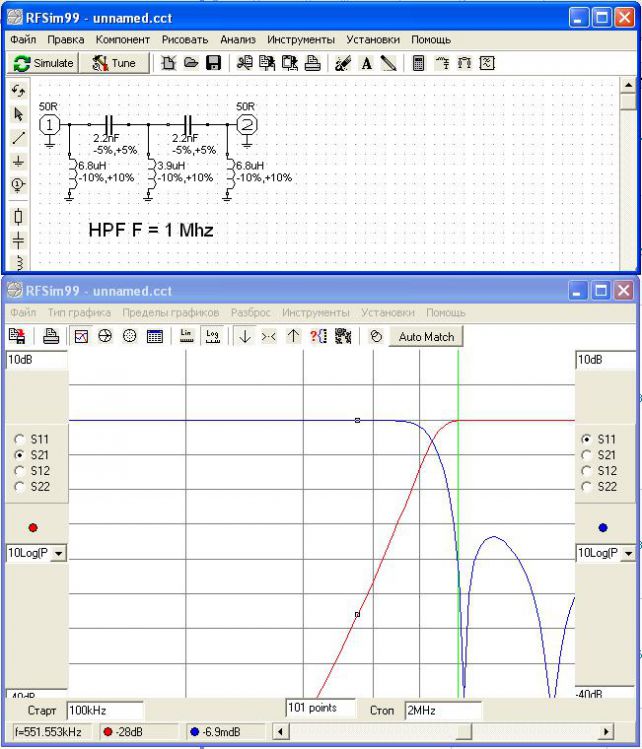Print the graph
The width and height of the screenshot is (642, 749).
pyautogui.click(x=51, y=336)
